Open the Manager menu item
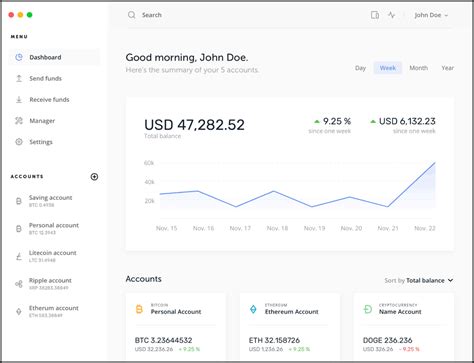This screenshot has height=363, width=474. tap(42, 121)
